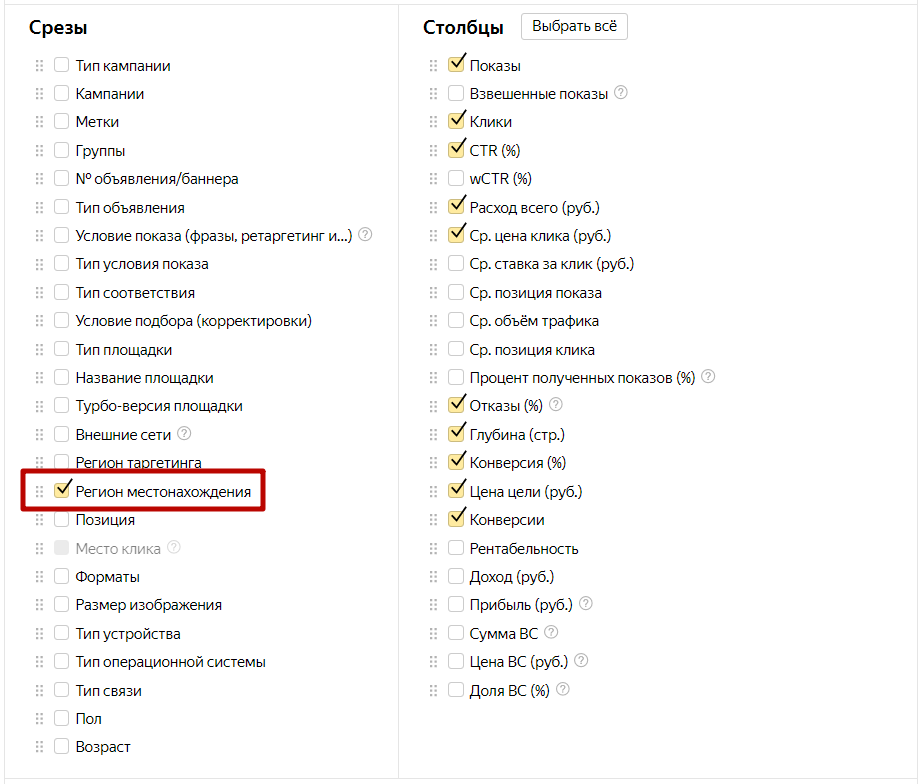Image resolution: width=924 pixels, height=784 pixels.
Task: Click help icon next to Процент полученных показов
Action: click(708, 377)
